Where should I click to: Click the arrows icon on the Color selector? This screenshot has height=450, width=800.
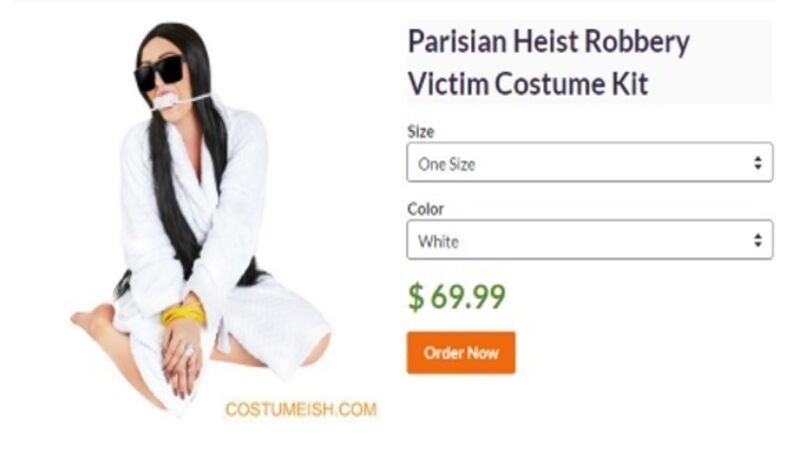click(758, 240)
